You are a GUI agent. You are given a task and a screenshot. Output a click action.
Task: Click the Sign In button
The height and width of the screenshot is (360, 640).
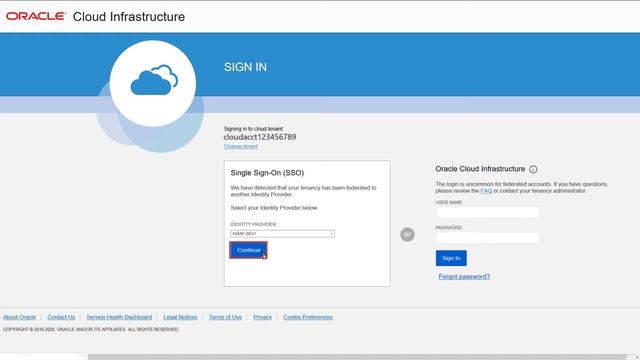(451, 258)
